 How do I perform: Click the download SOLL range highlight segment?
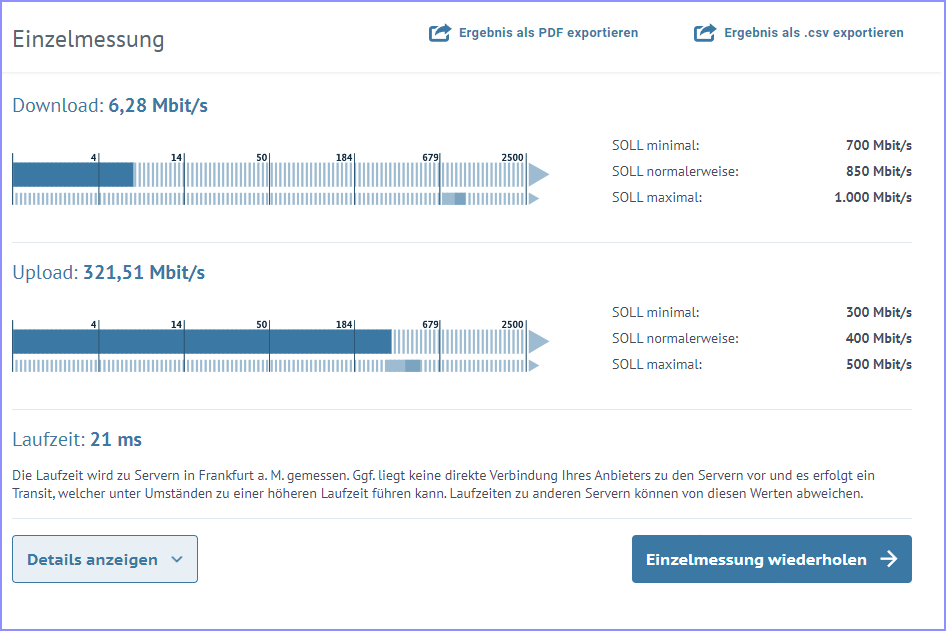tap(454, 198)
